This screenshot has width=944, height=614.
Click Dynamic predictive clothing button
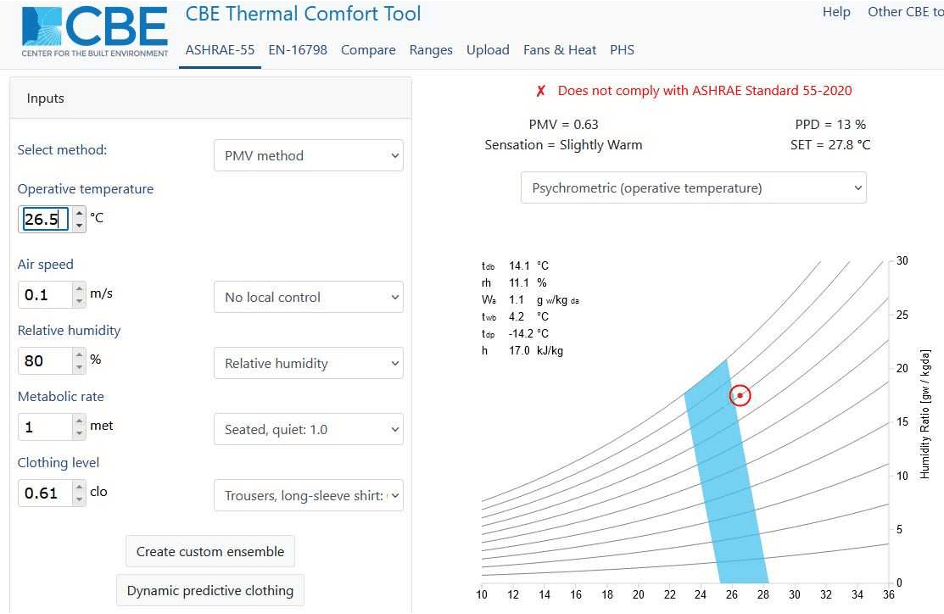(x=210, y=590)
